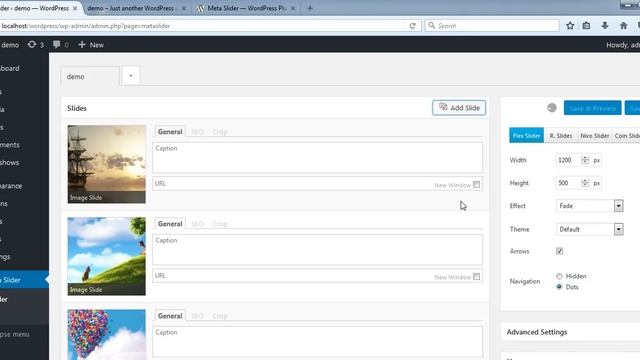640x360 pixels.
Task: Click Save & Preview button
Action: (592, 108)
